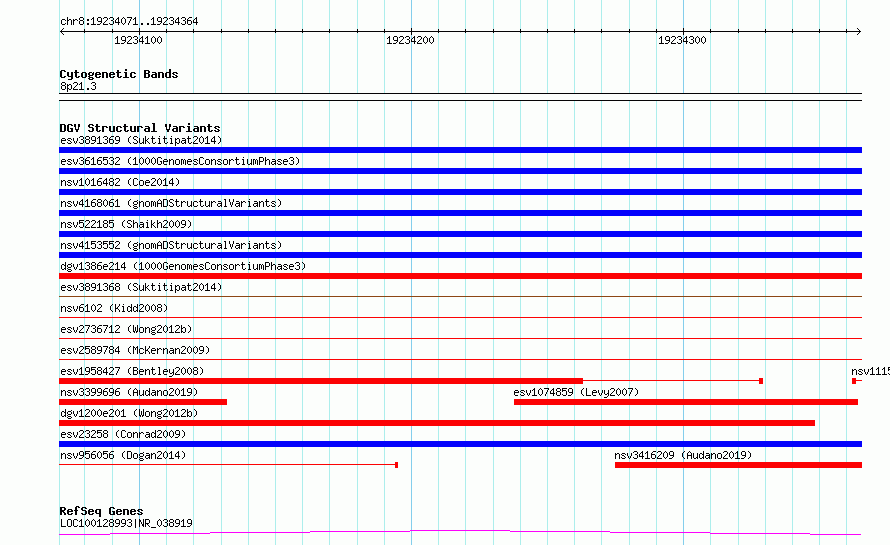Open the RefSeq Genes track heading
The image size is (890, 545).
101,511
